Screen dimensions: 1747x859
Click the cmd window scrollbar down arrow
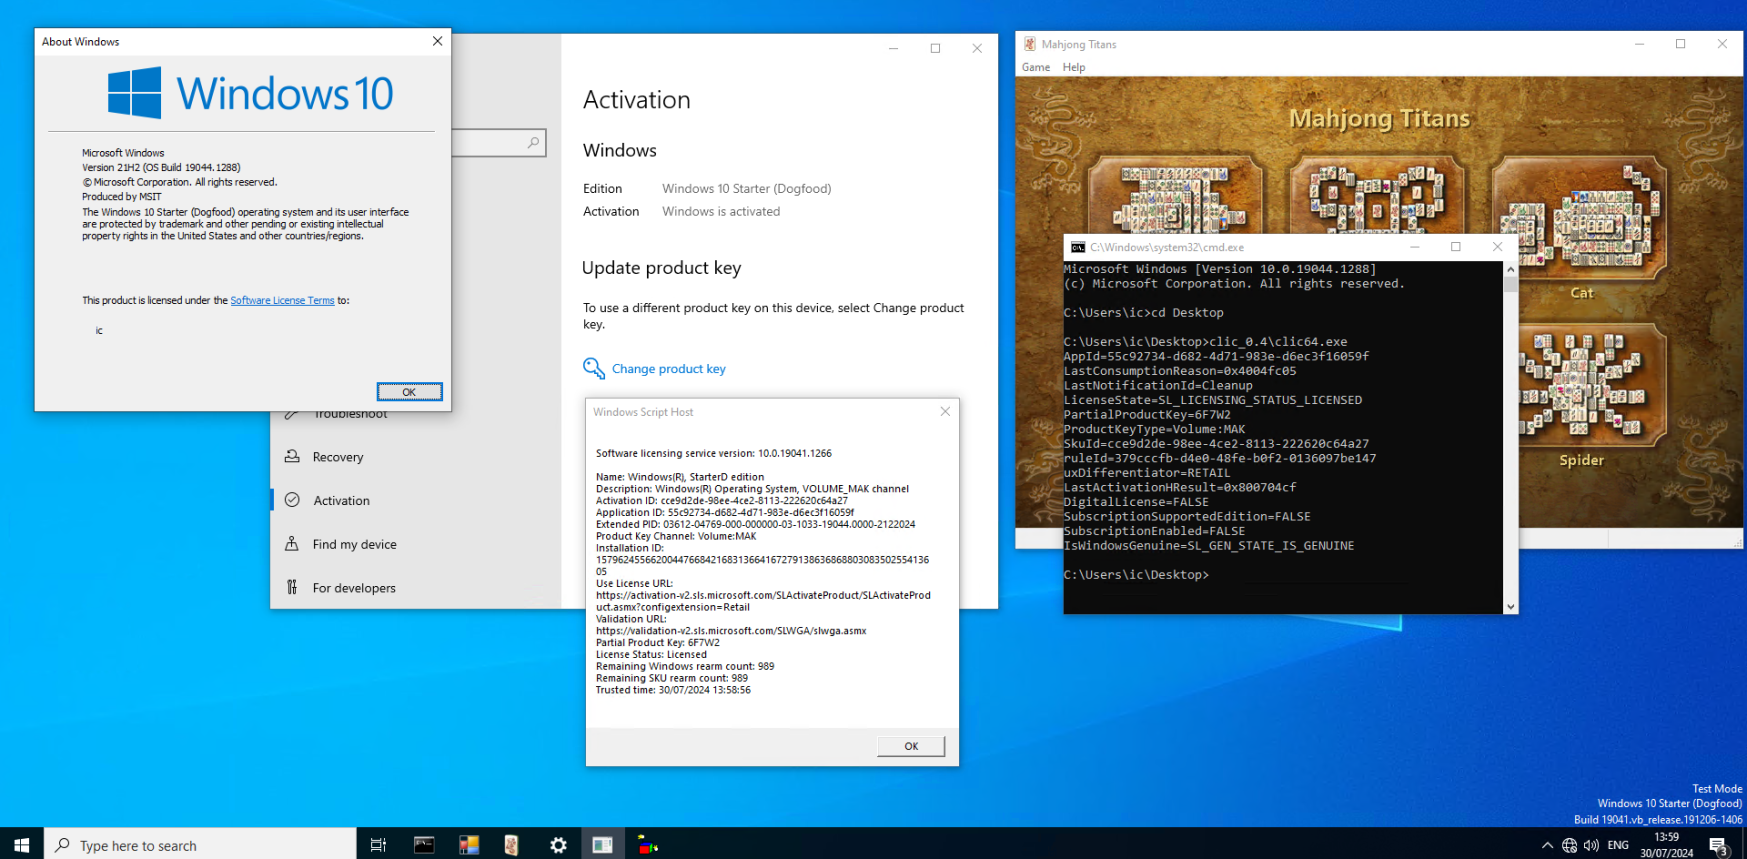[x=1510, y=606]
